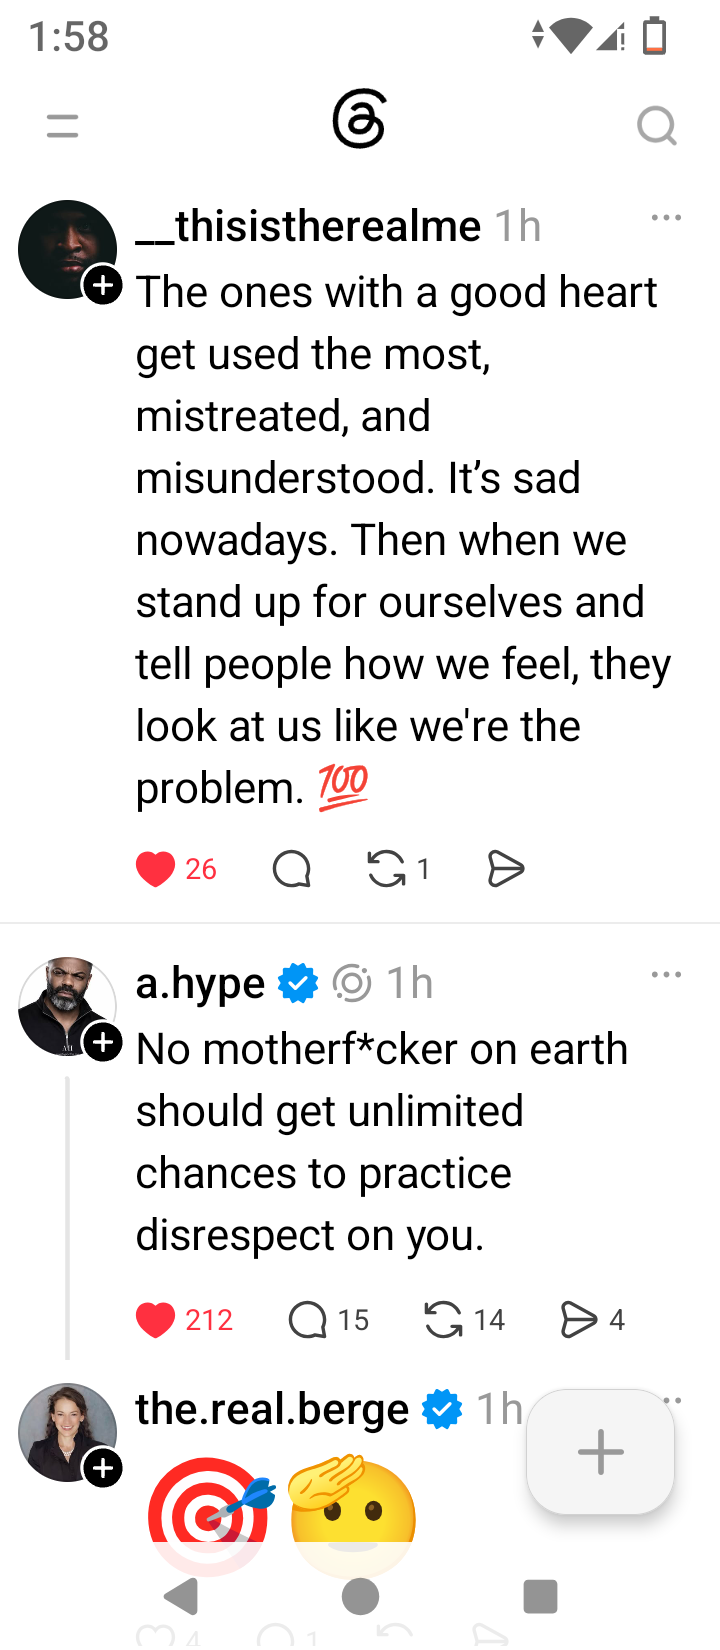Open more options for __thisistherealme post
Screen dimensions: 720x1650
point(666,217)
